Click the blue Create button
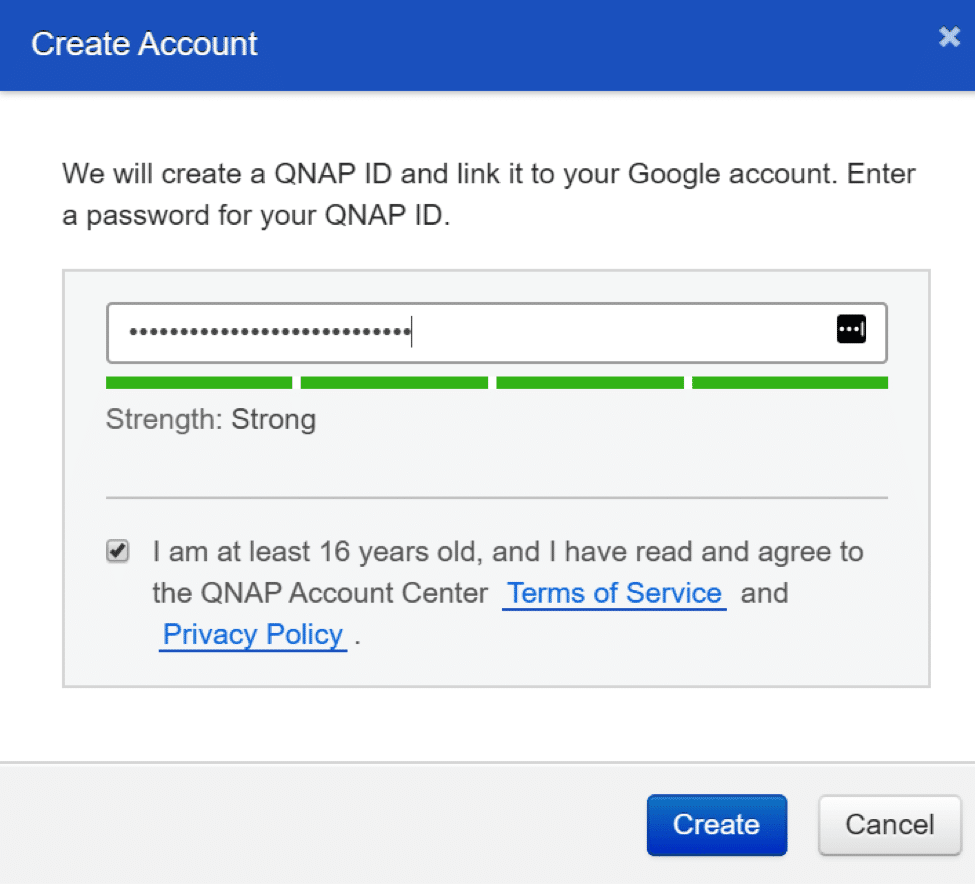 pyautogui.click(x=716, y=824)
